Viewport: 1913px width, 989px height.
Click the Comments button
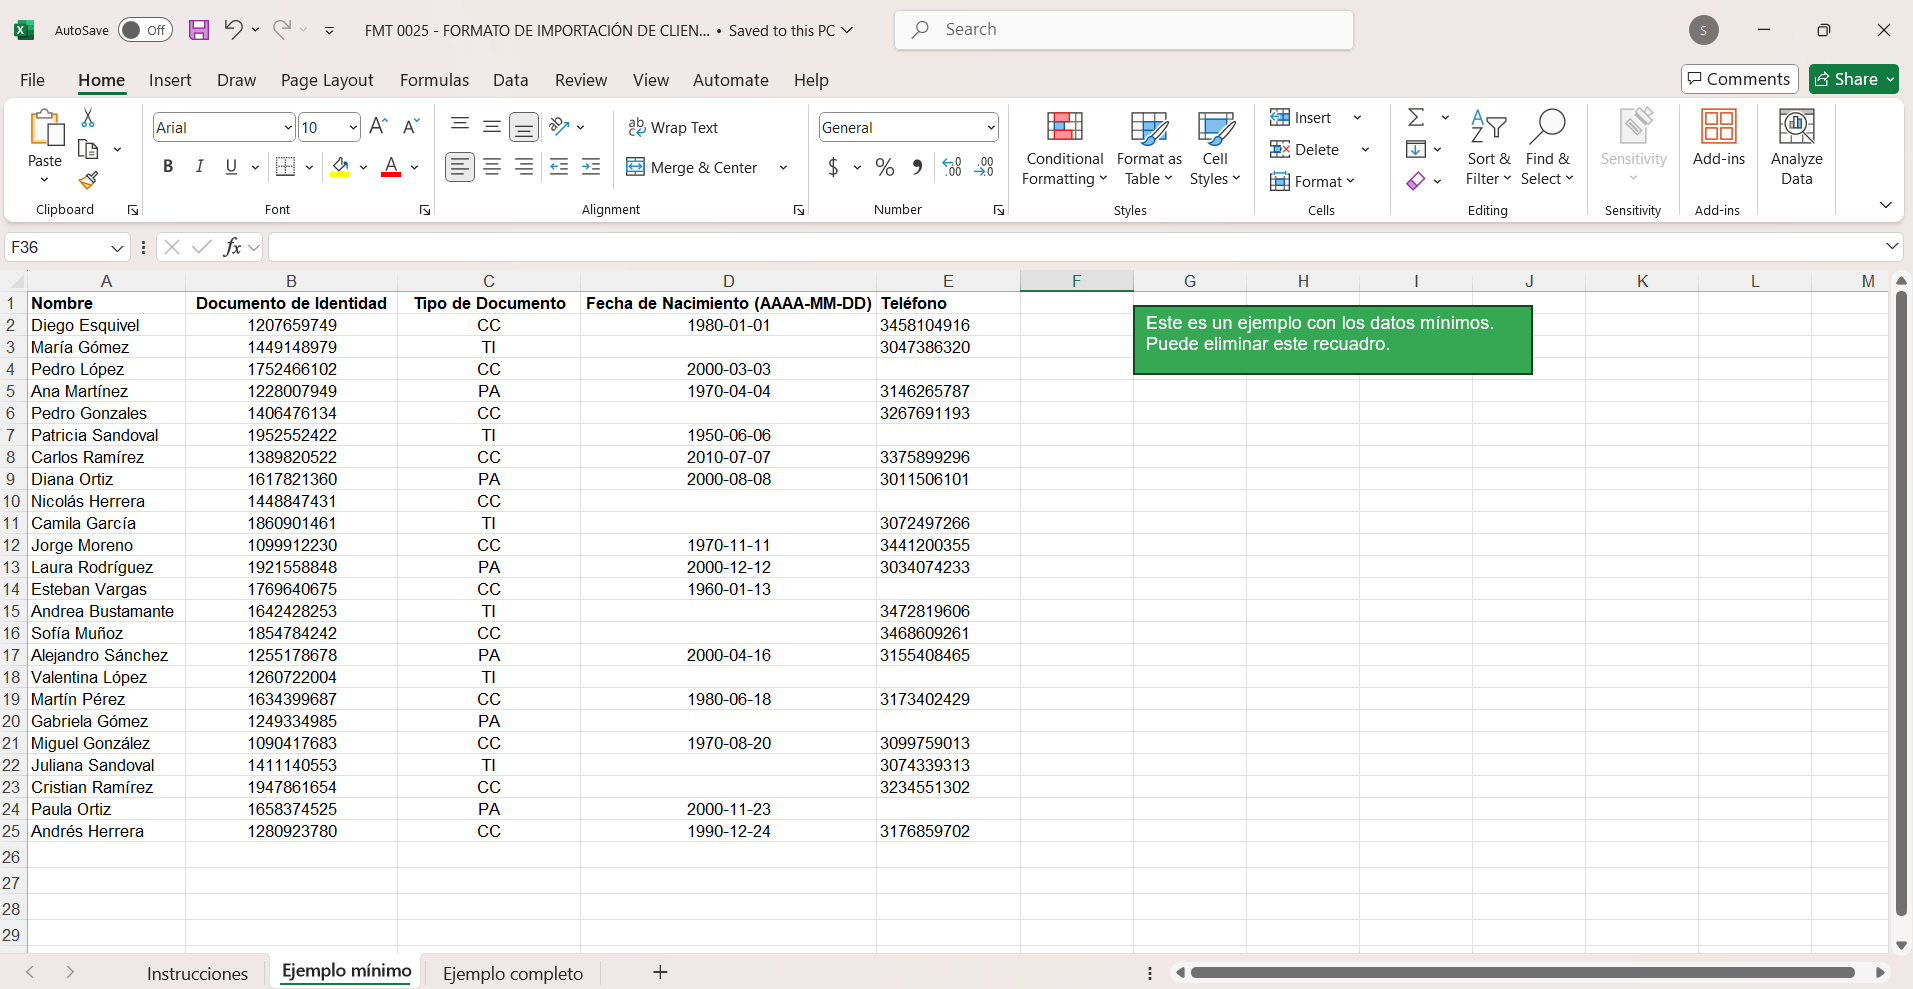pos(1739,79)
